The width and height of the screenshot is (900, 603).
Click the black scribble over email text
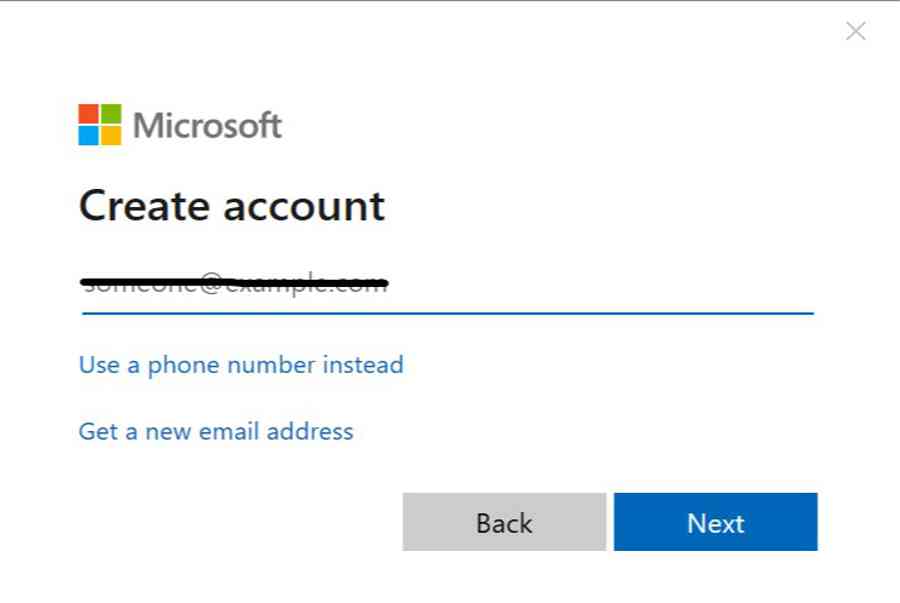point(234,282)
